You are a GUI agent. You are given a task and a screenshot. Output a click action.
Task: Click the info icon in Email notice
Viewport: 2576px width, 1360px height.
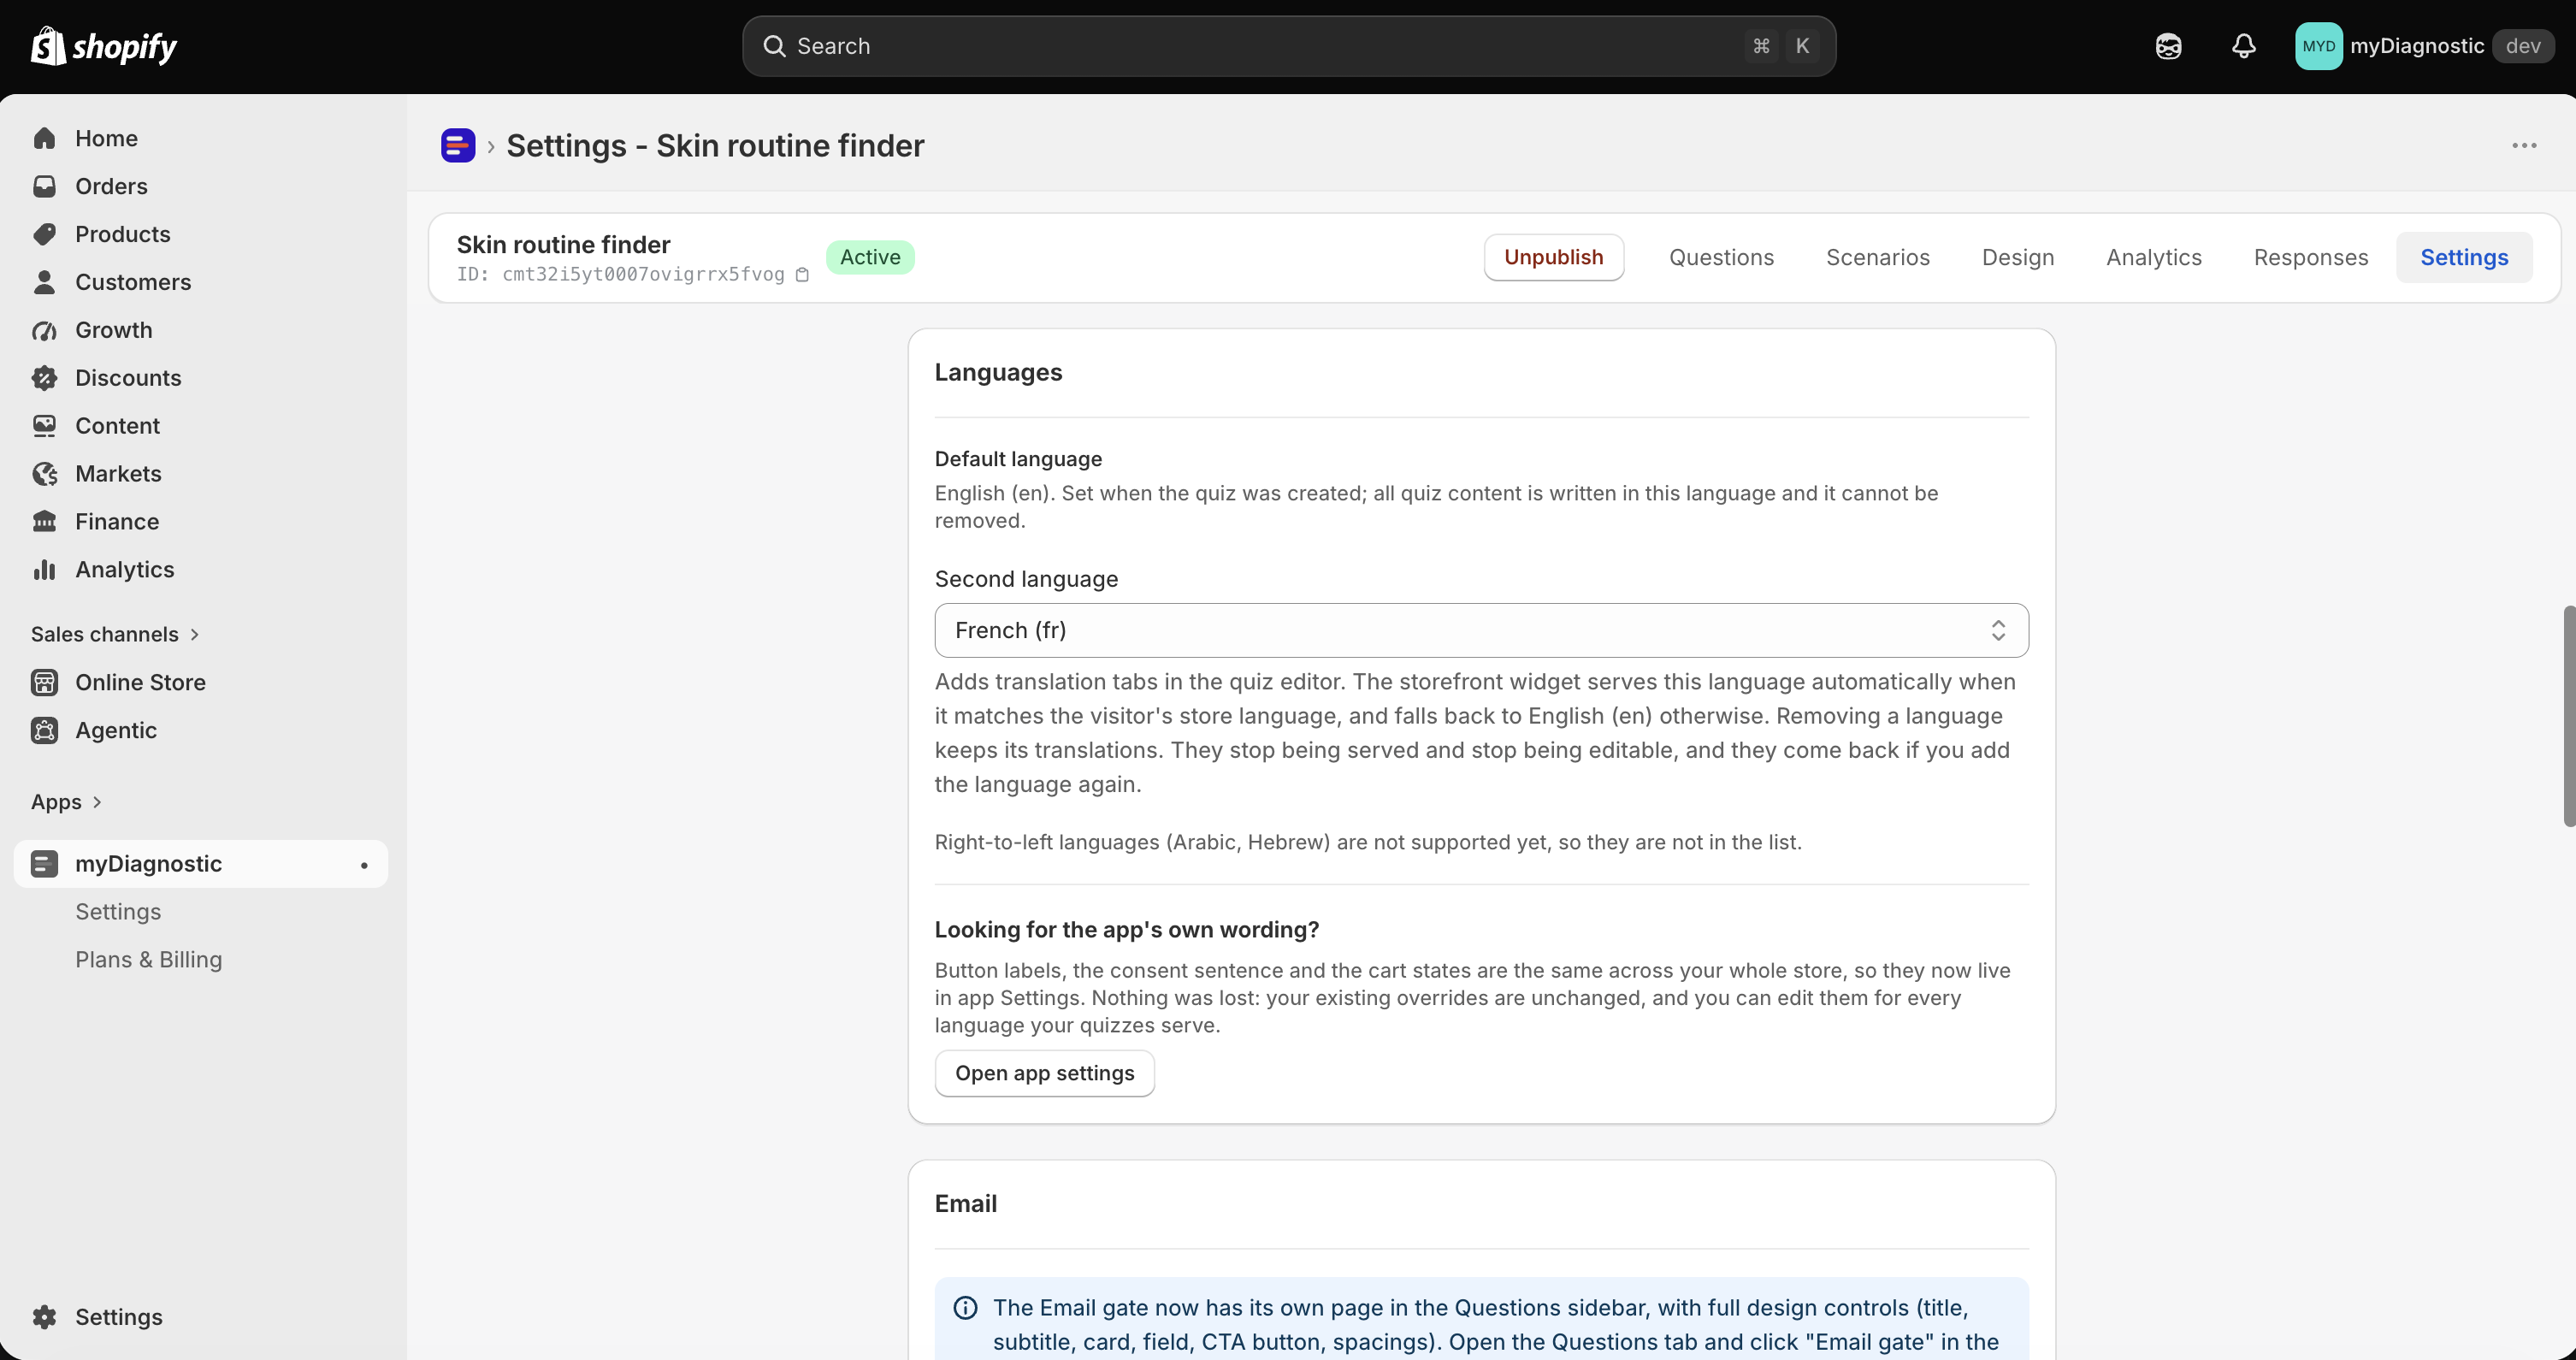965,1308
